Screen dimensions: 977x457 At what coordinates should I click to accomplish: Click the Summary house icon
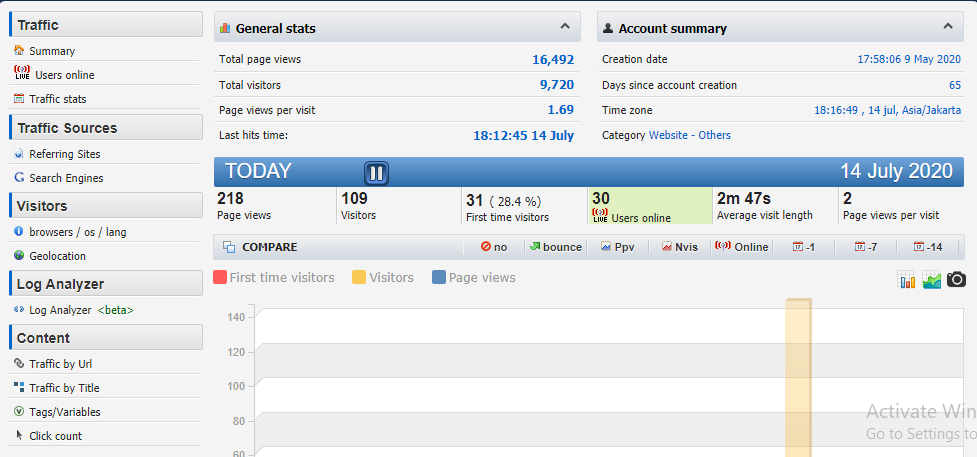tap(19, 50)
